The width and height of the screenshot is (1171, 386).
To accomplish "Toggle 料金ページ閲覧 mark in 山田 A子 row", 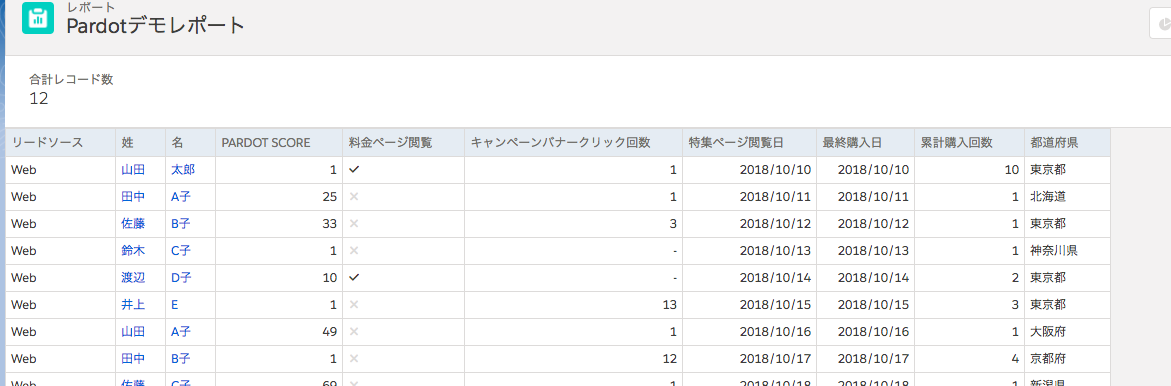I will tap(354, 331).
